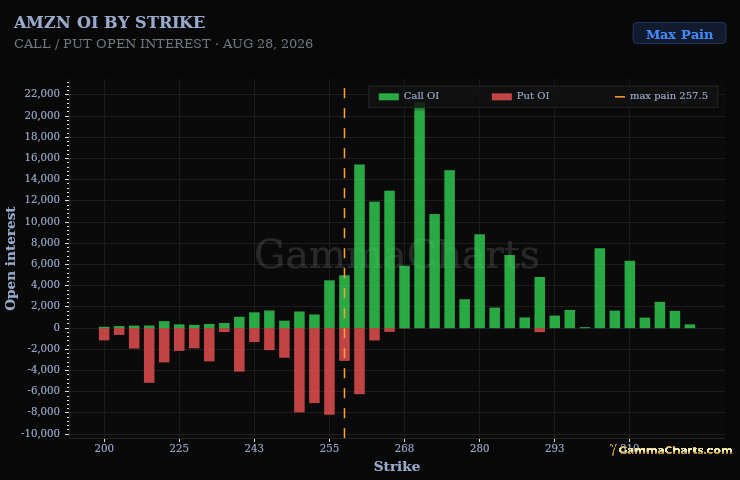Click the 14,000 y-axis label
Viewport: 740px width, 480px height.
tap(42, 178)
